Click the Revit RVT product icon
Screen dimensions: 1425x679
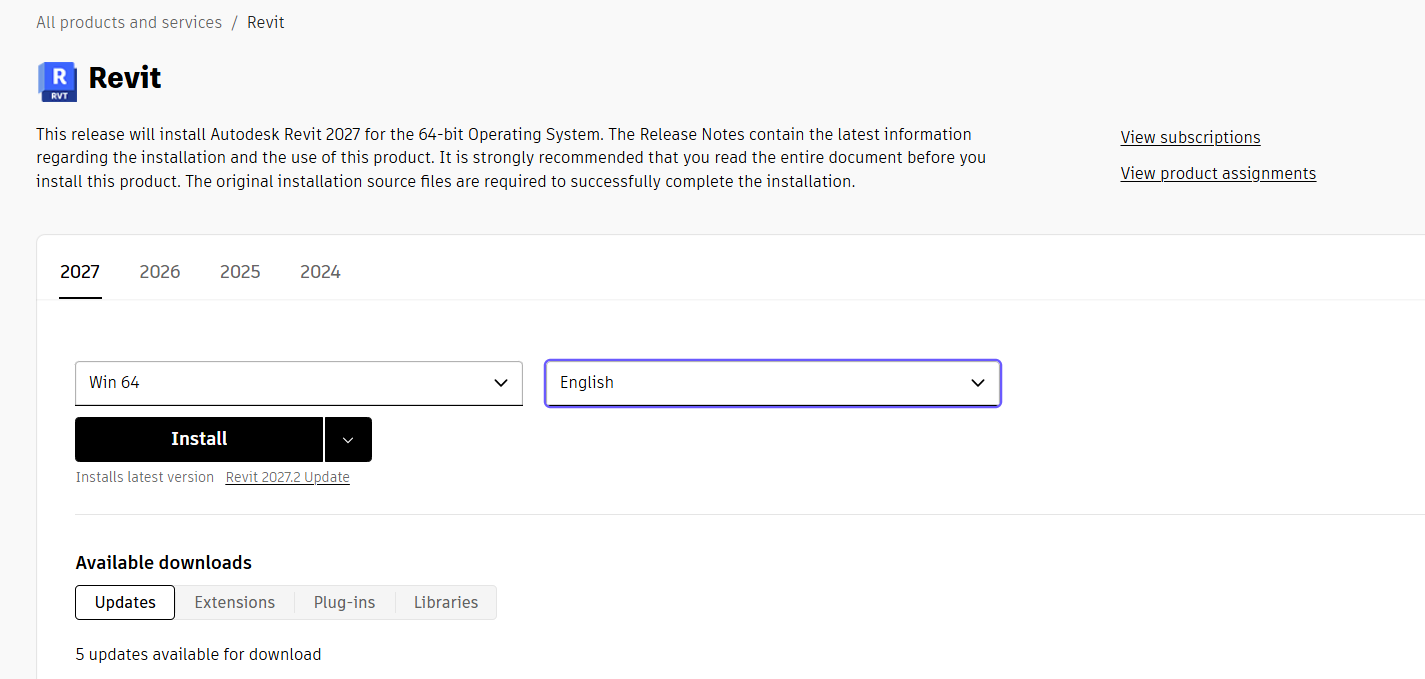(57, 81)
